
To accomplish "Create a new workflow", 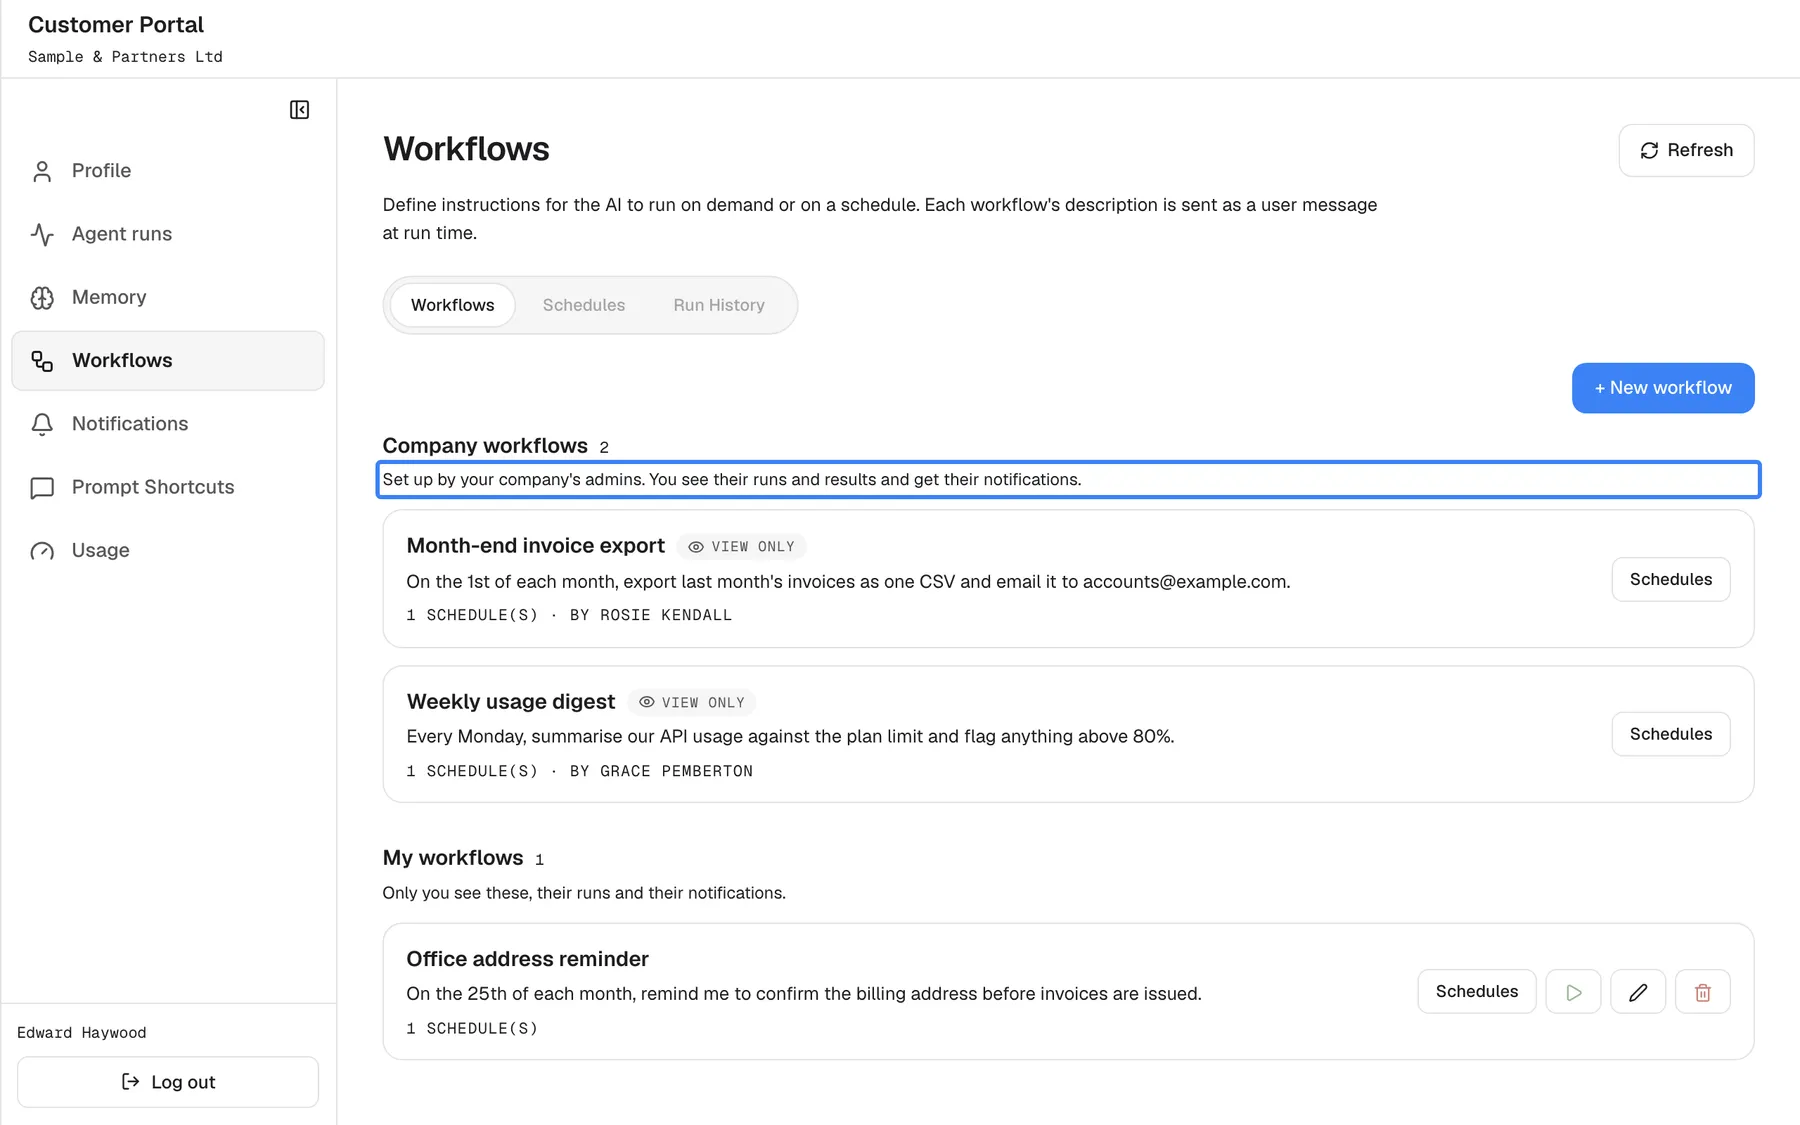I will pyautogui.click(x=1663, y=388).
